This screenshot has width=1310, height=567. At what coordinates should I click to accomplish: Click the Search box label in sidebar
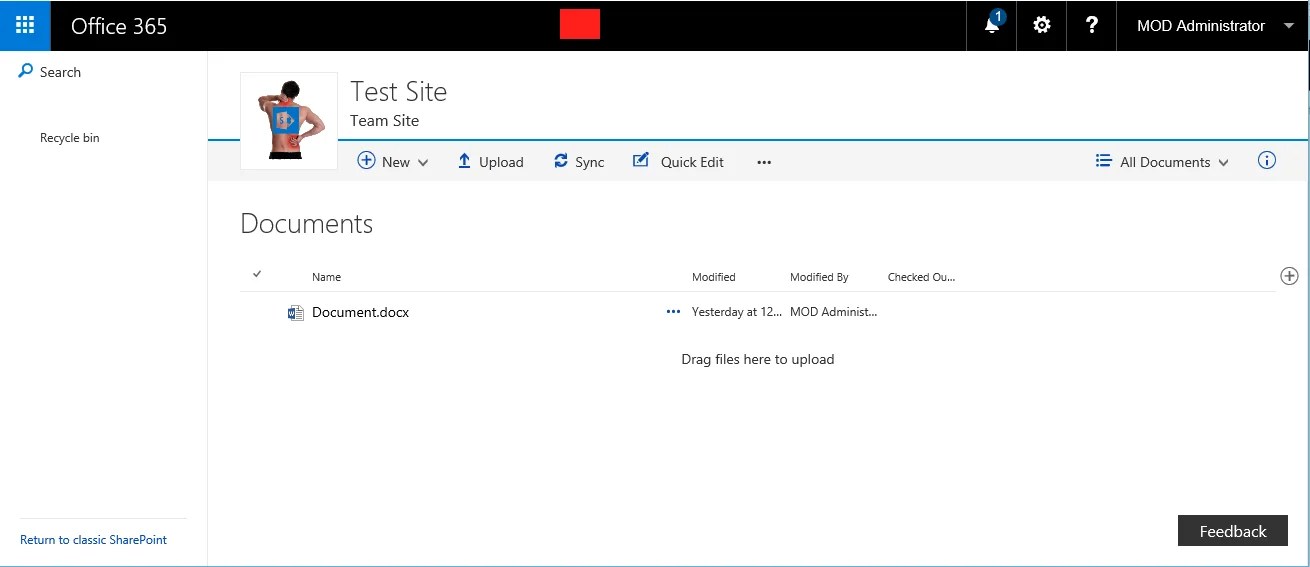tap(60, 72)
